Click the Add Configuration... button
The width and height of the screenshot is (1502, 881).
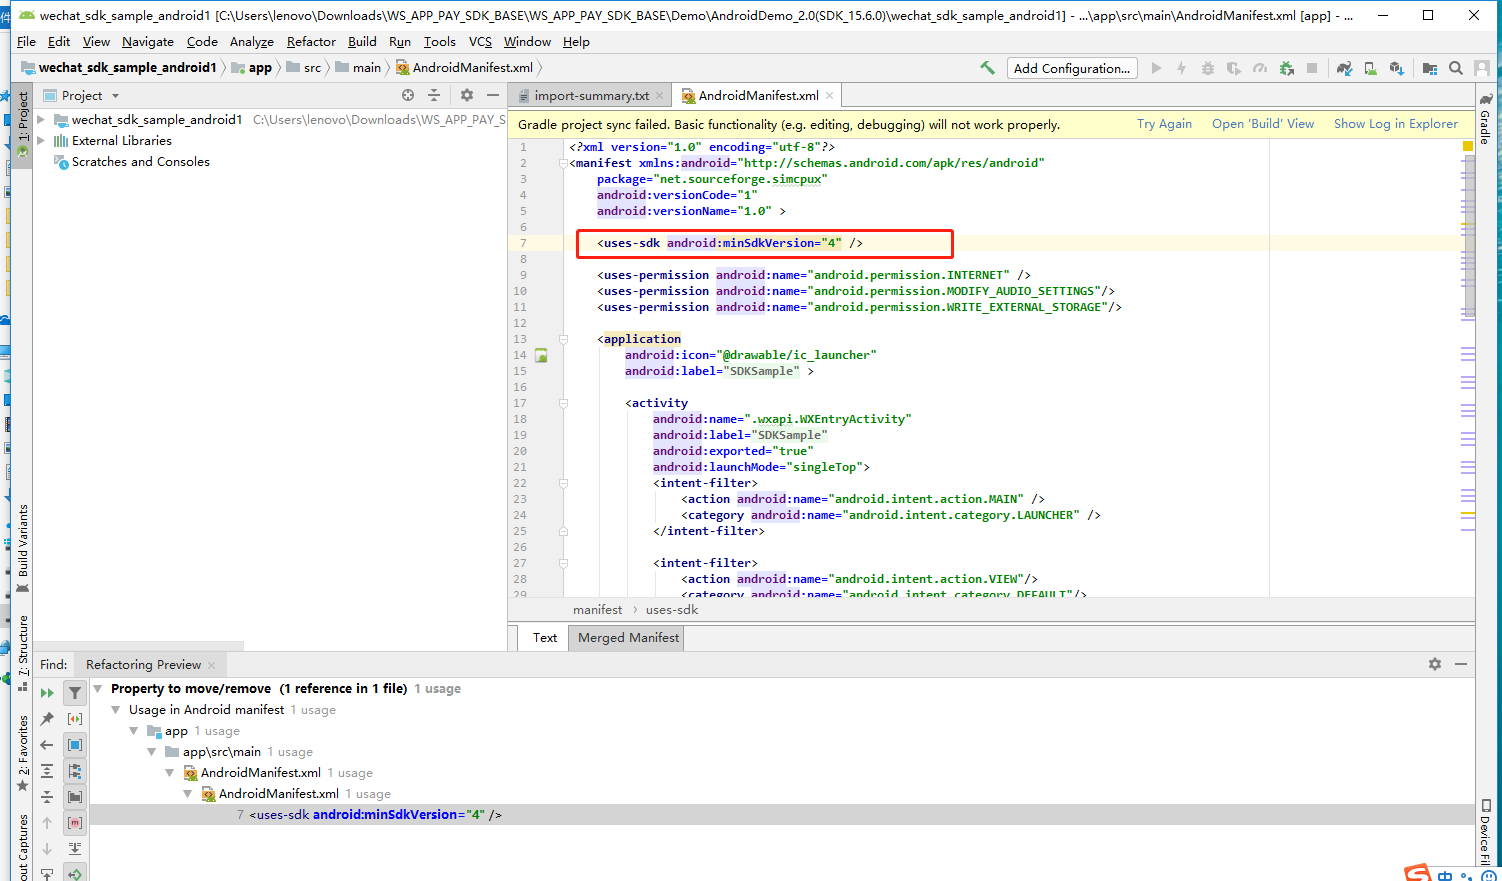(x=1072, y=68)
